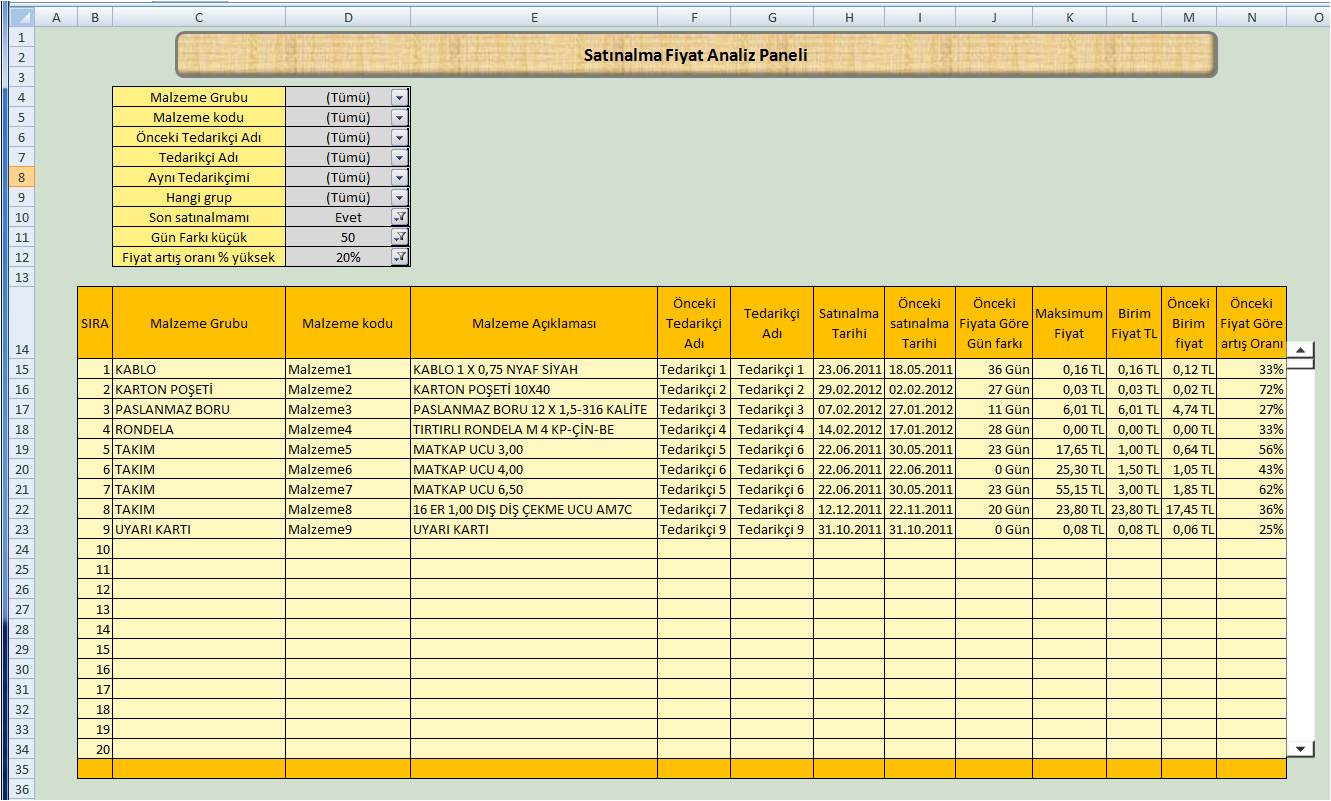The height and width of the screenshot is (801, 1331).
Task: Open the Önceki Tedarikçi Adı dropdown arrow
Action: coord(399,137)
